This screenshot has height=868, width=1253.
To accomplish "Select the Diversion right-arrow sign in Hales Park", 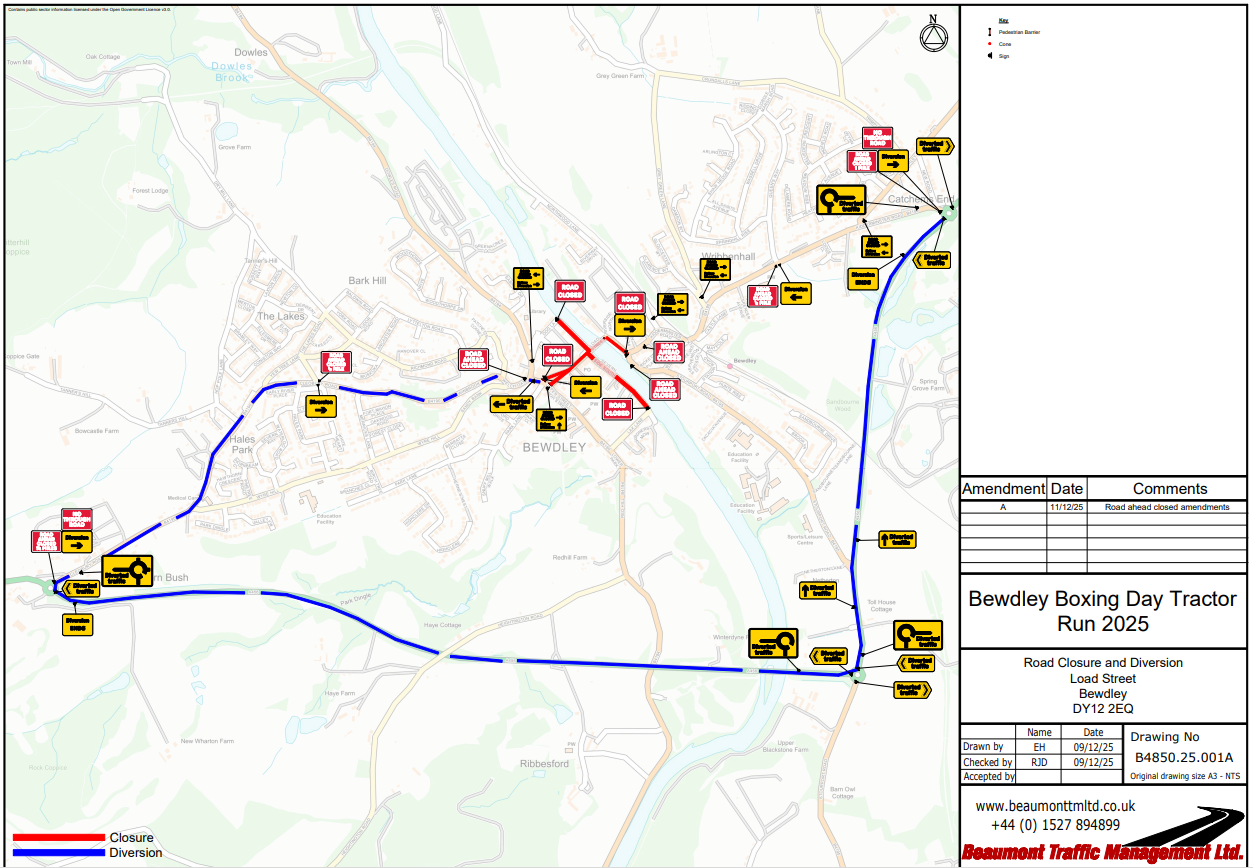I will click(x=322, y=406).
